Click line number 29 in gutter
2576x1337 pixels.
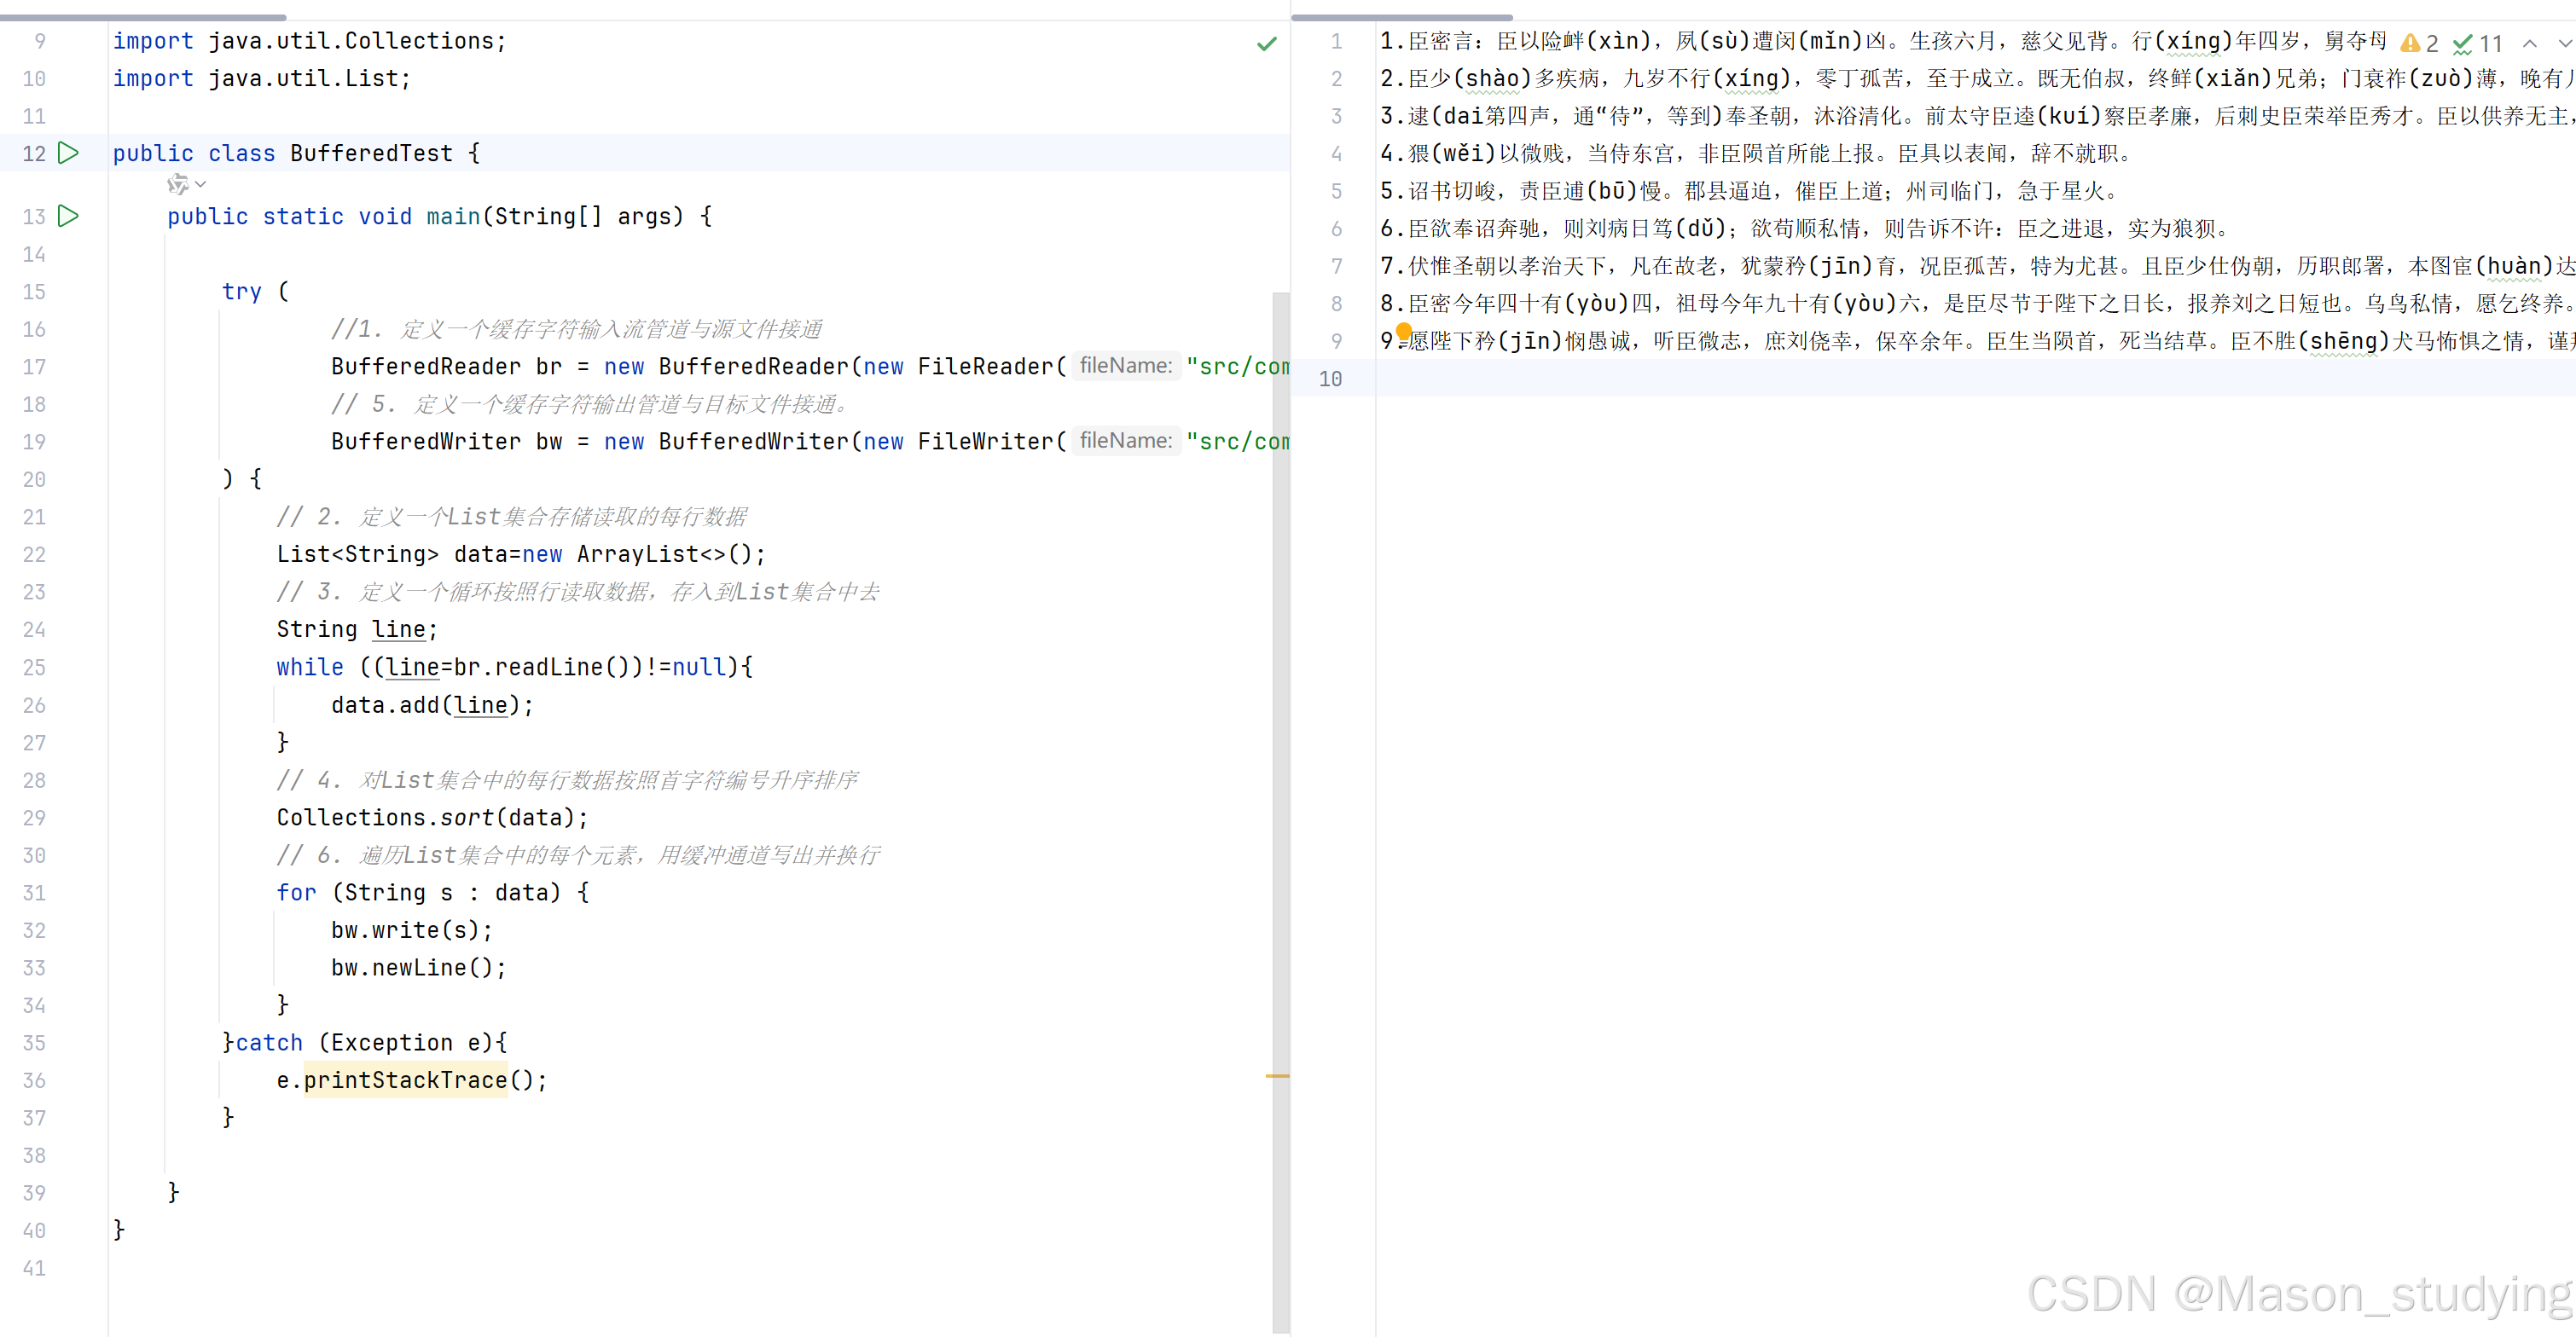pyautogui.click(x=34, y=818)
